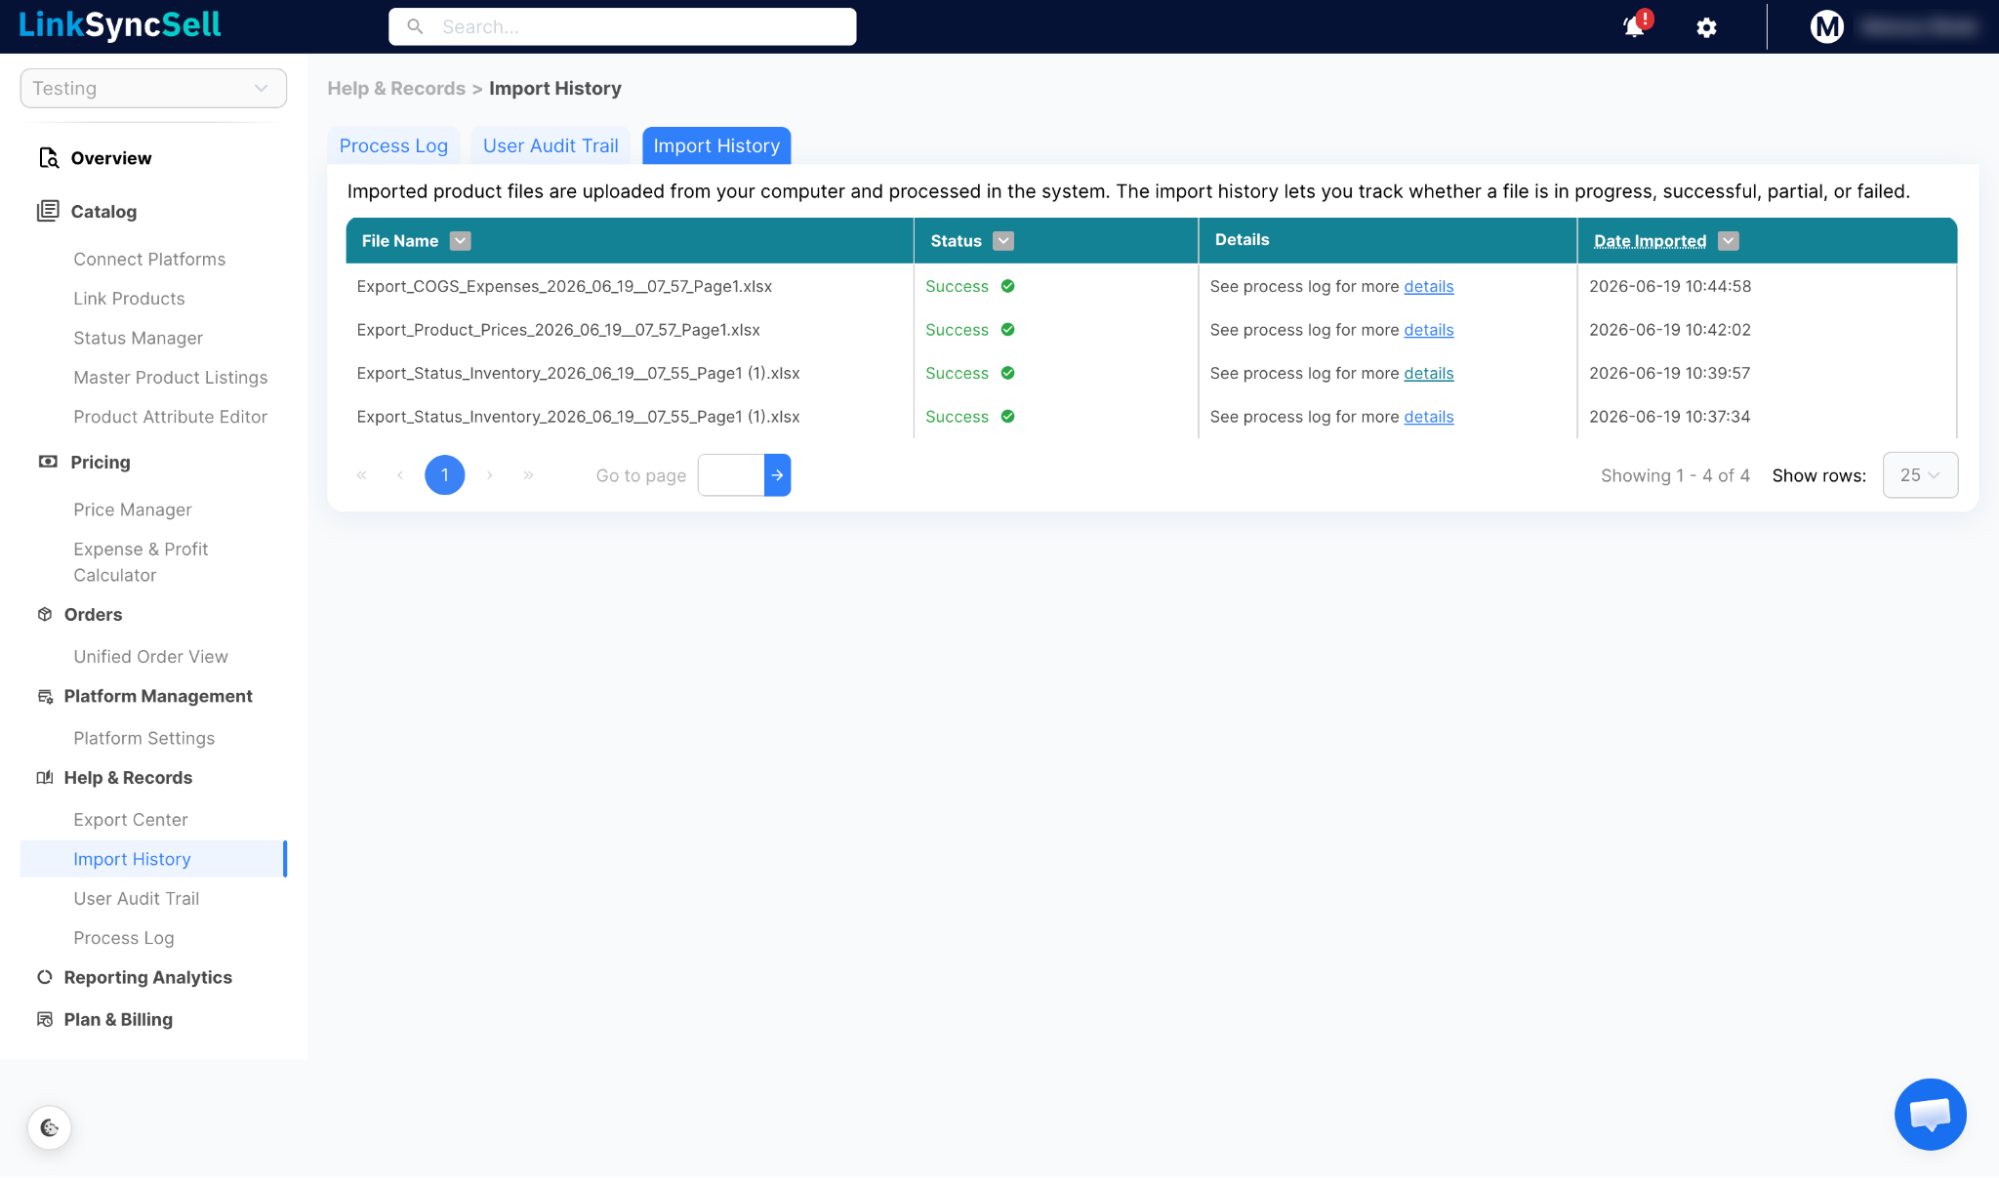Click the Catalog section icon
Screen dimensions: 1999x1178
[x=48, y=211]
